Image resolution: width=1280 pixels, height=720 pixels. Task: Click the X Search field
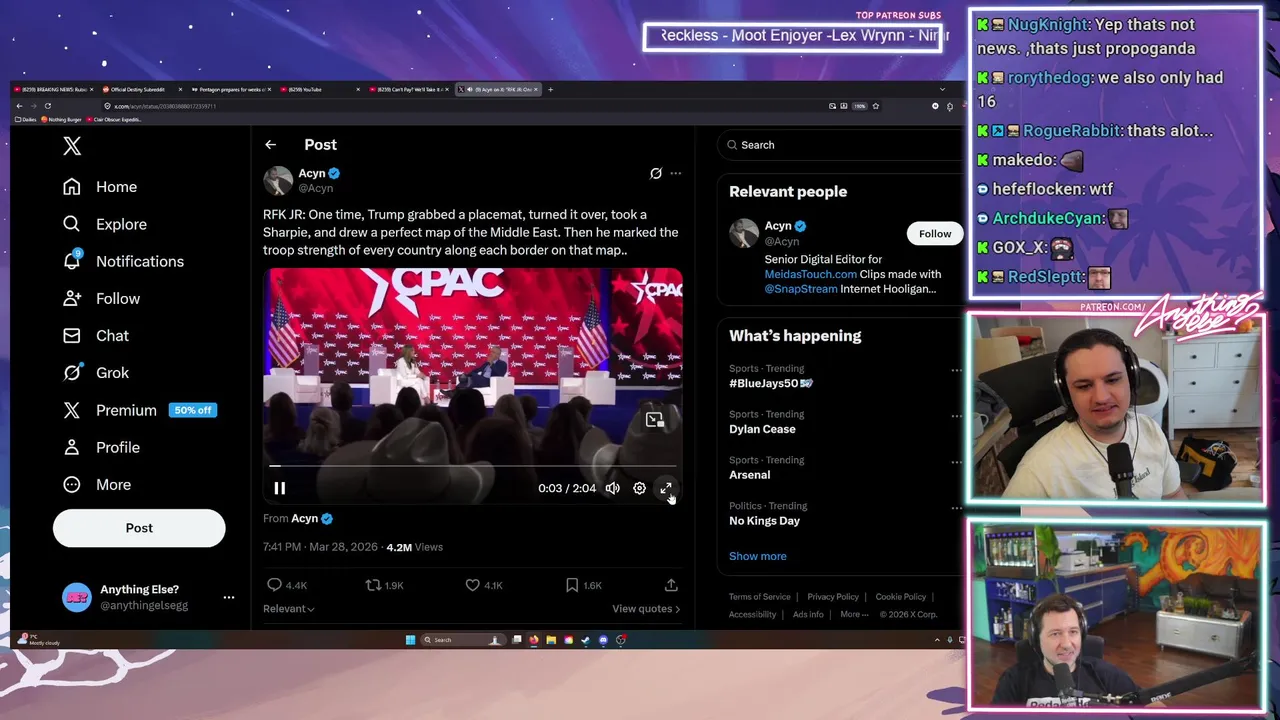pos(840,145)
